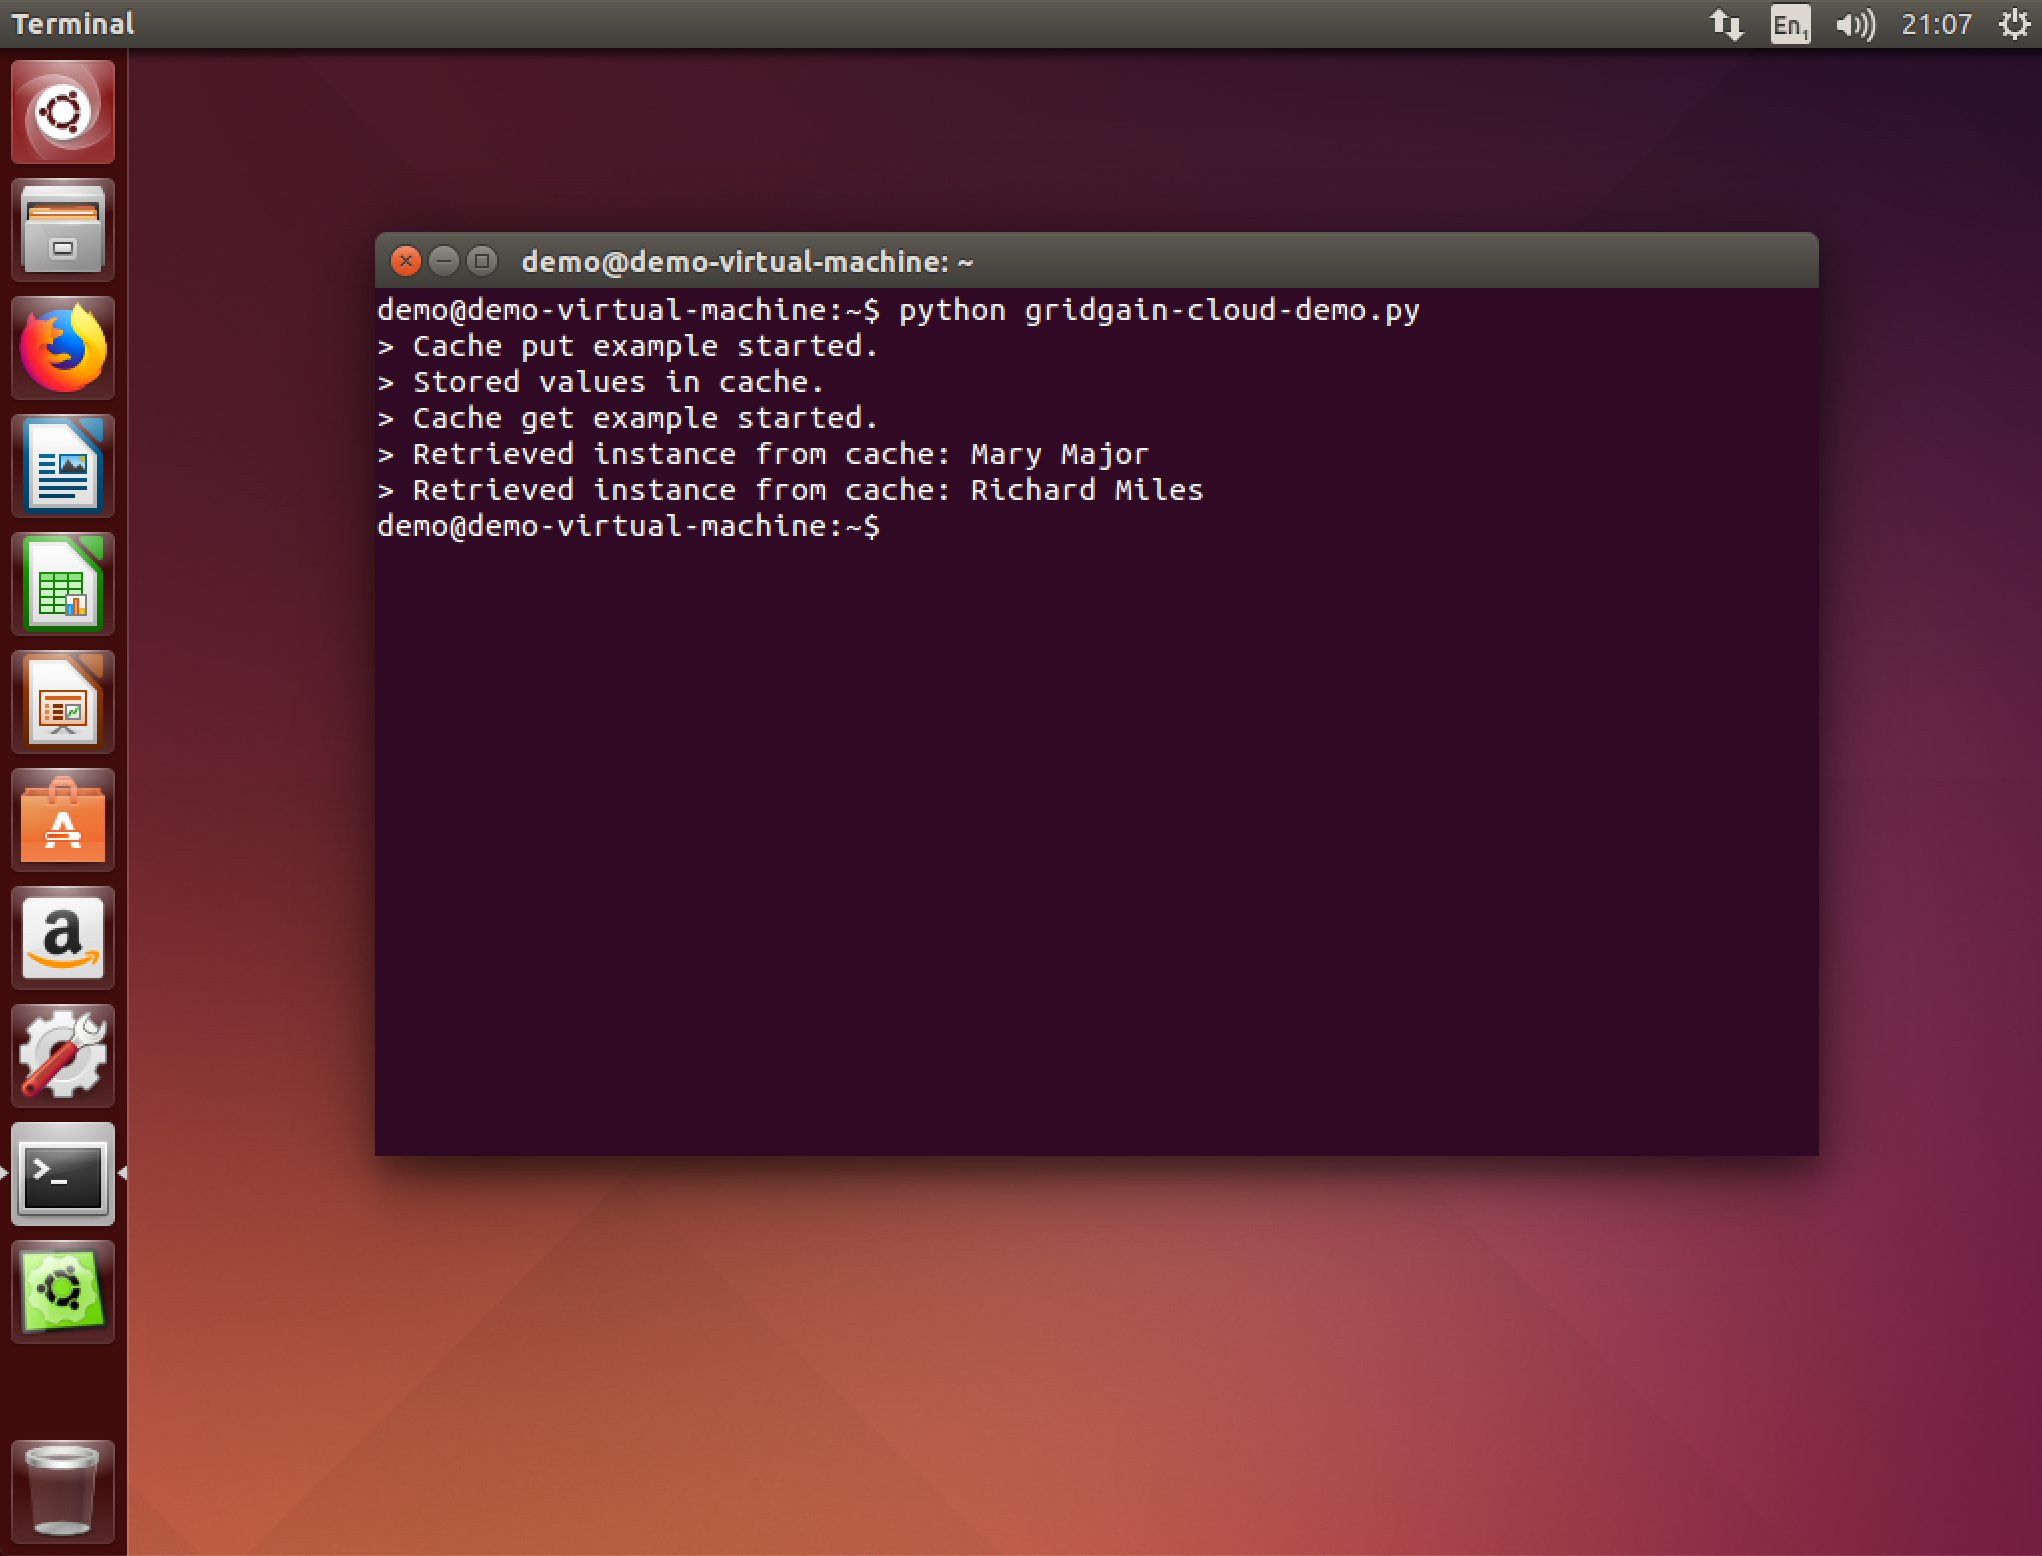Open the clock showing 21:07

(x=1936, y=24)
